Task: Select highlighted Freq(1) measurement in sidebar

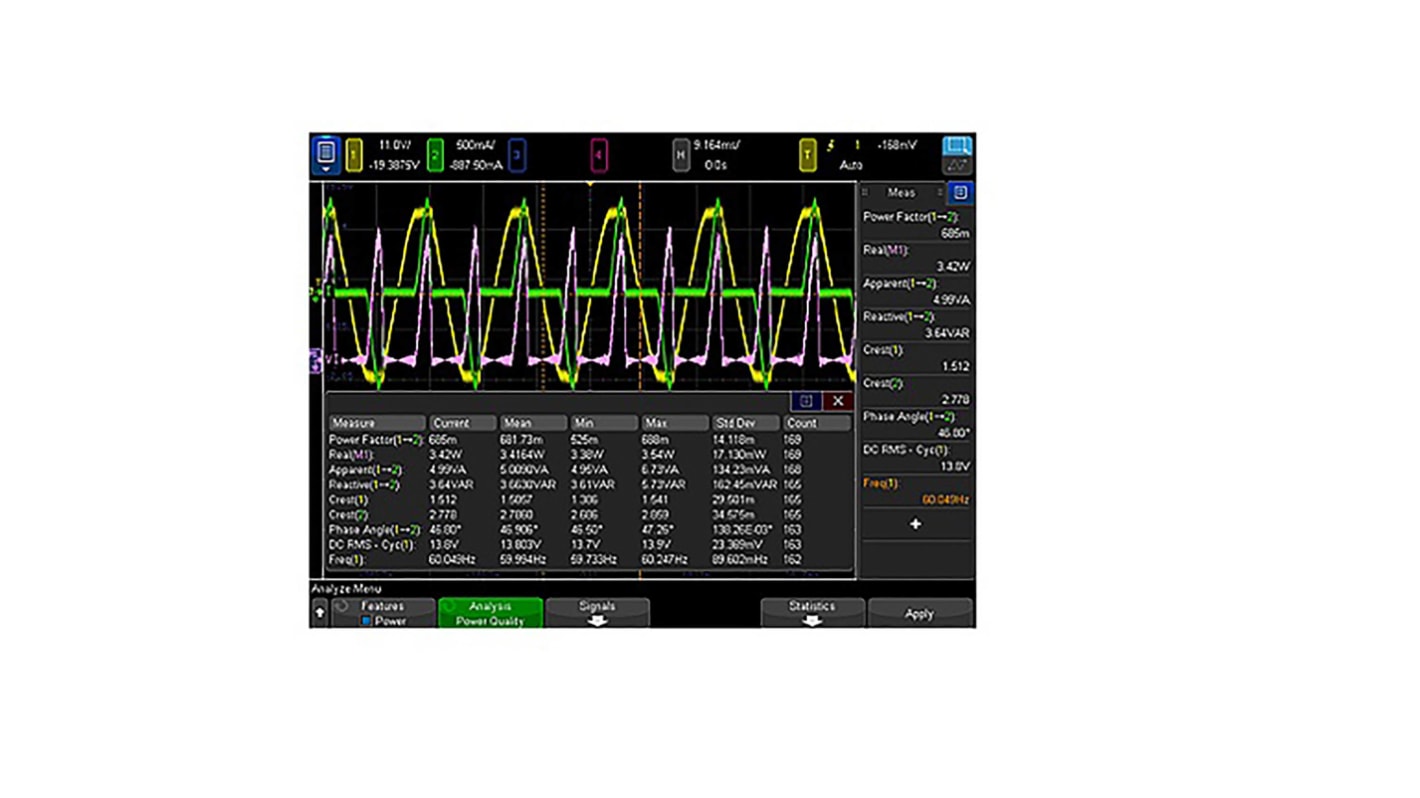Action: pos(916,491)
